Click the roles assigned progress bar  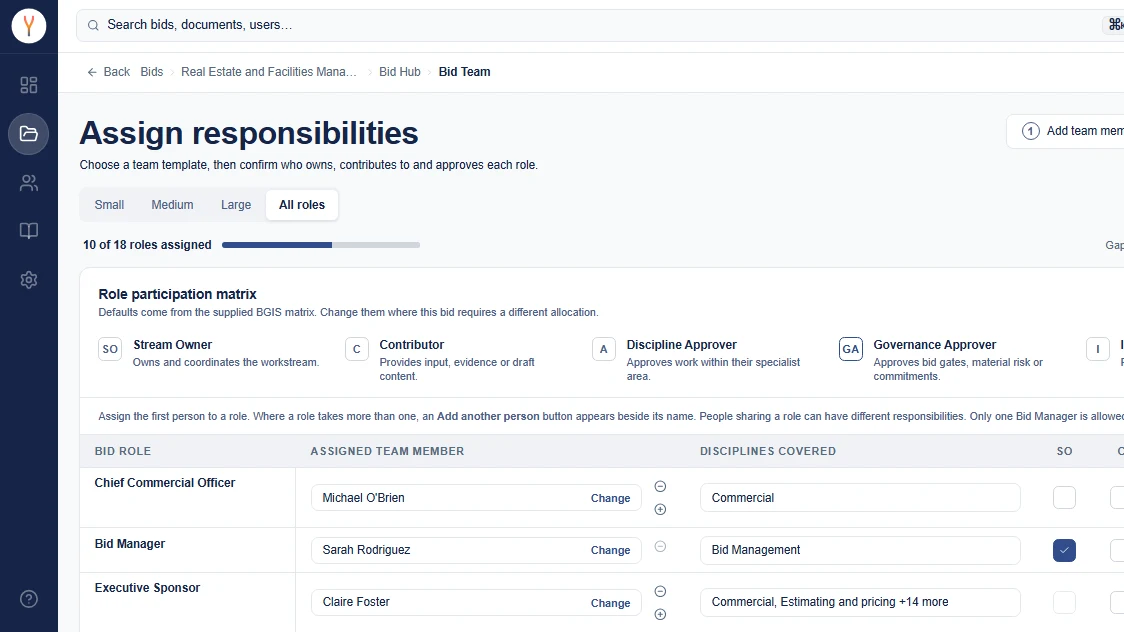320,245
